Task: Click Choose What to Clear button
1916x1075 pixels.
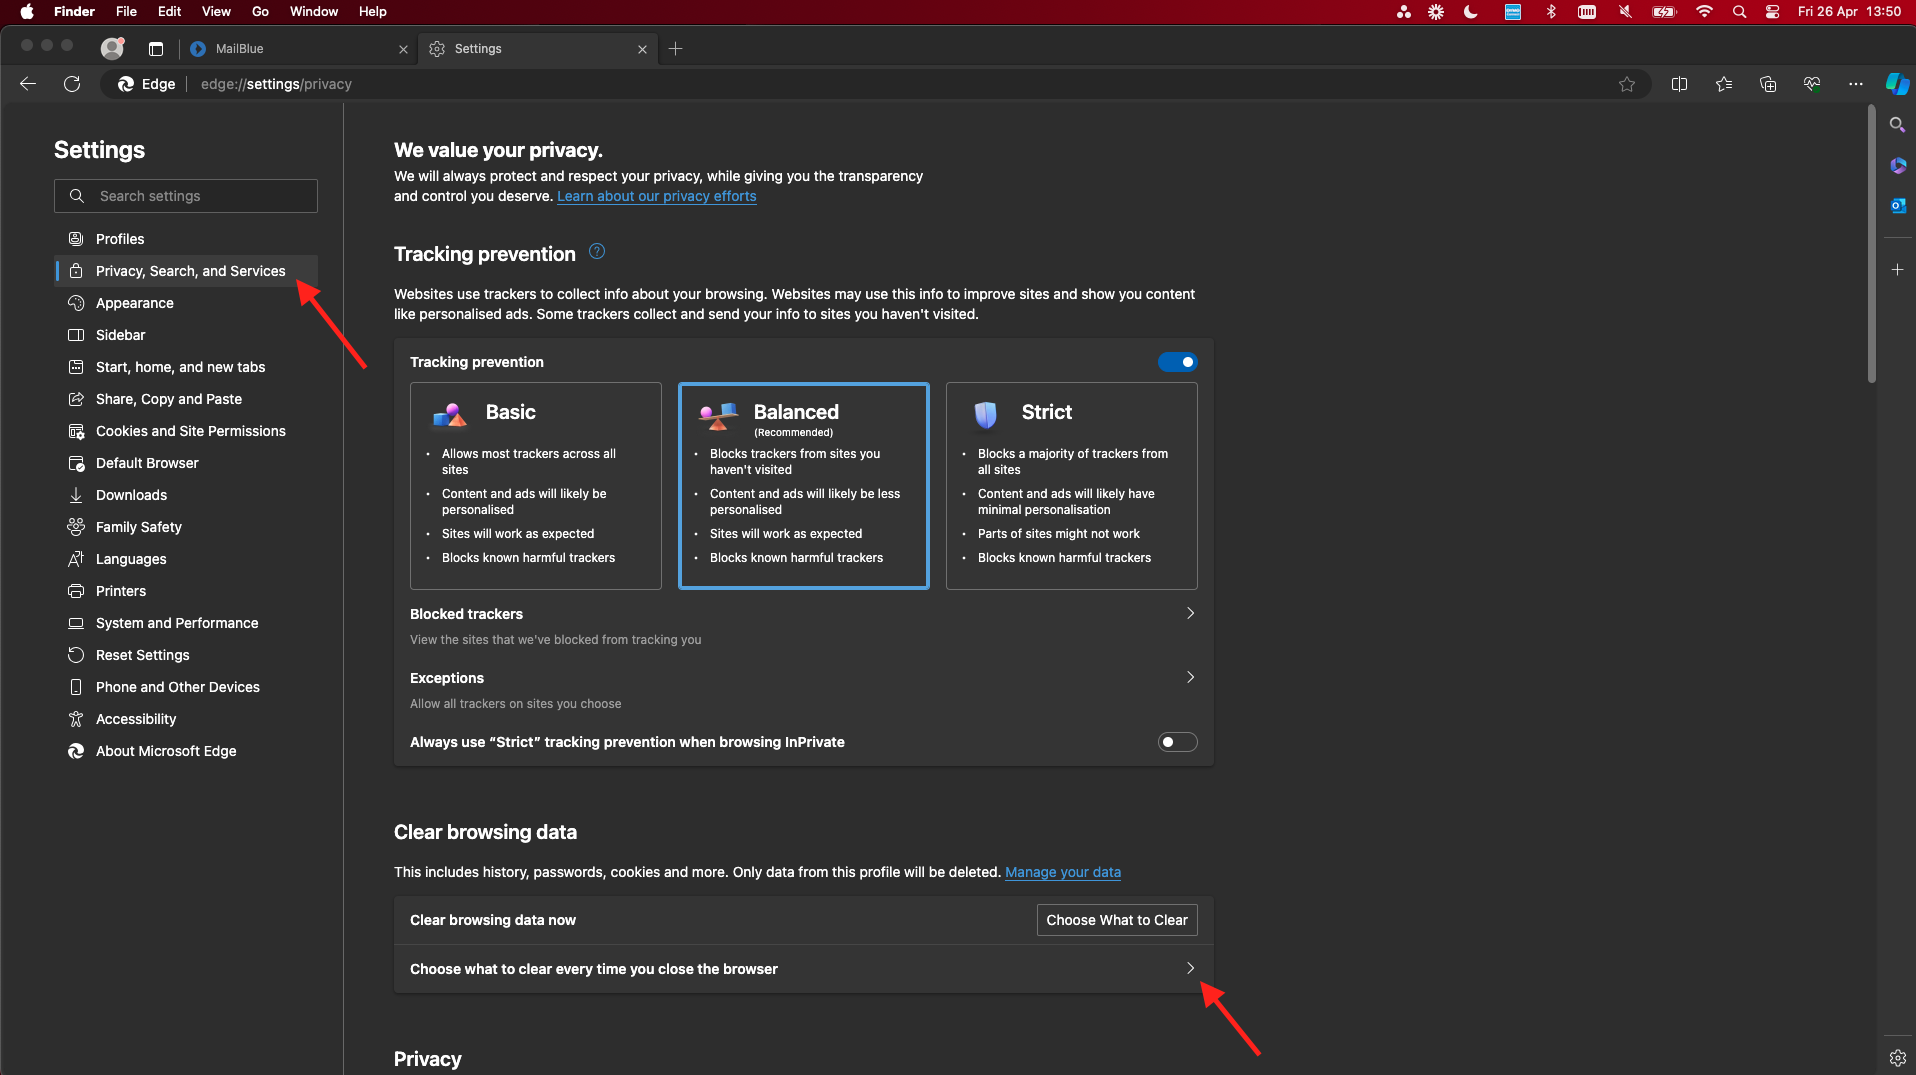Action: [1117, 920]
